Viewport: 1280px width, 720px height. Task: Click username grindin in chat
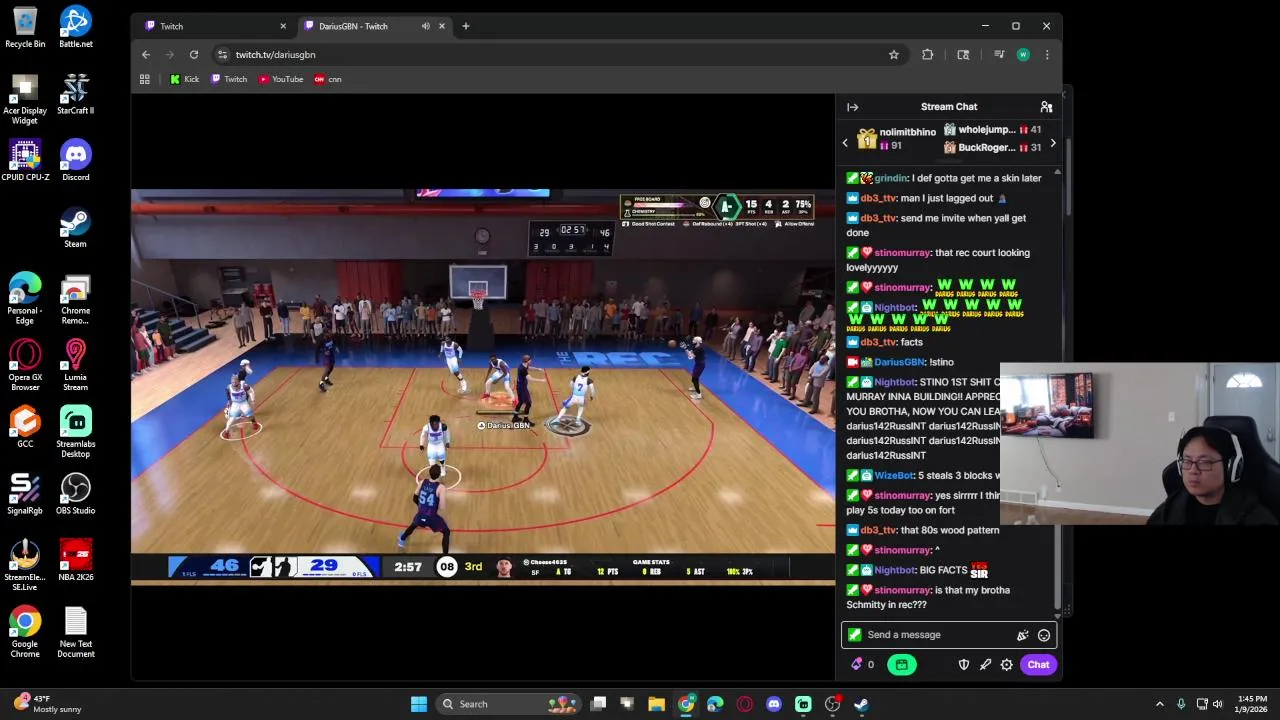click(x=891, y=178)
